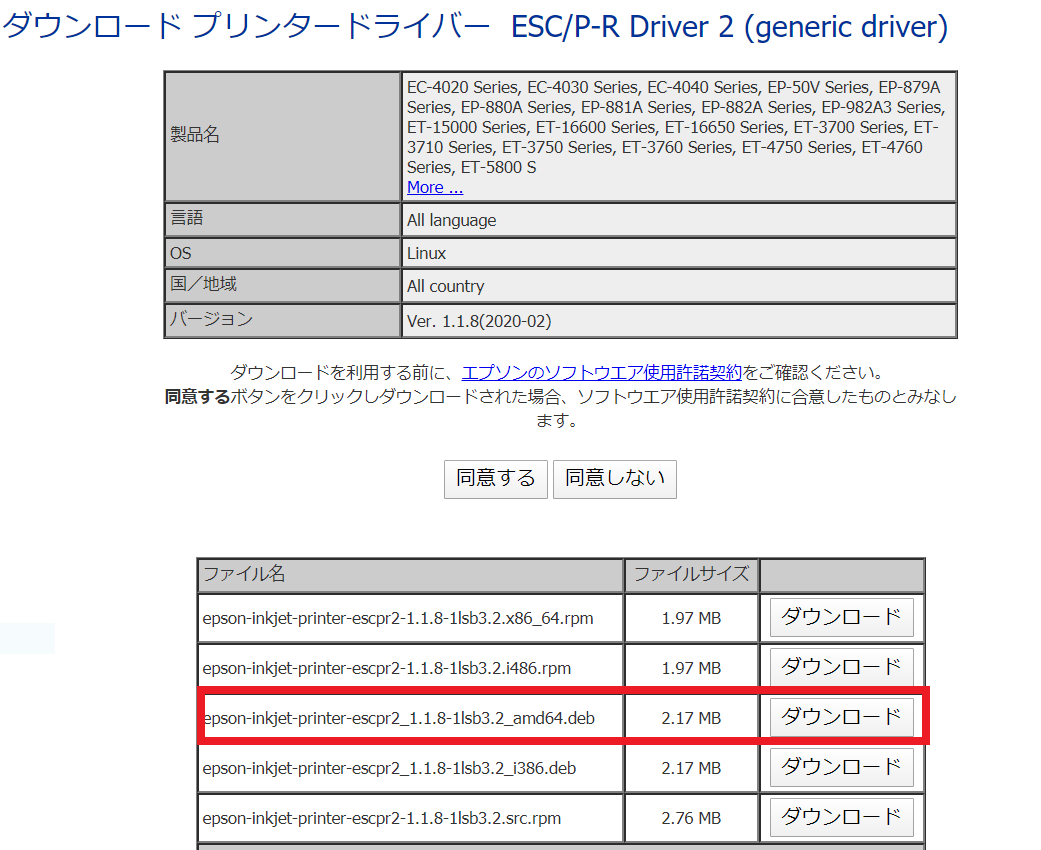Open the More ... product list link
1041x850 pixels.
pyautogui.click(x=435, y=188)
